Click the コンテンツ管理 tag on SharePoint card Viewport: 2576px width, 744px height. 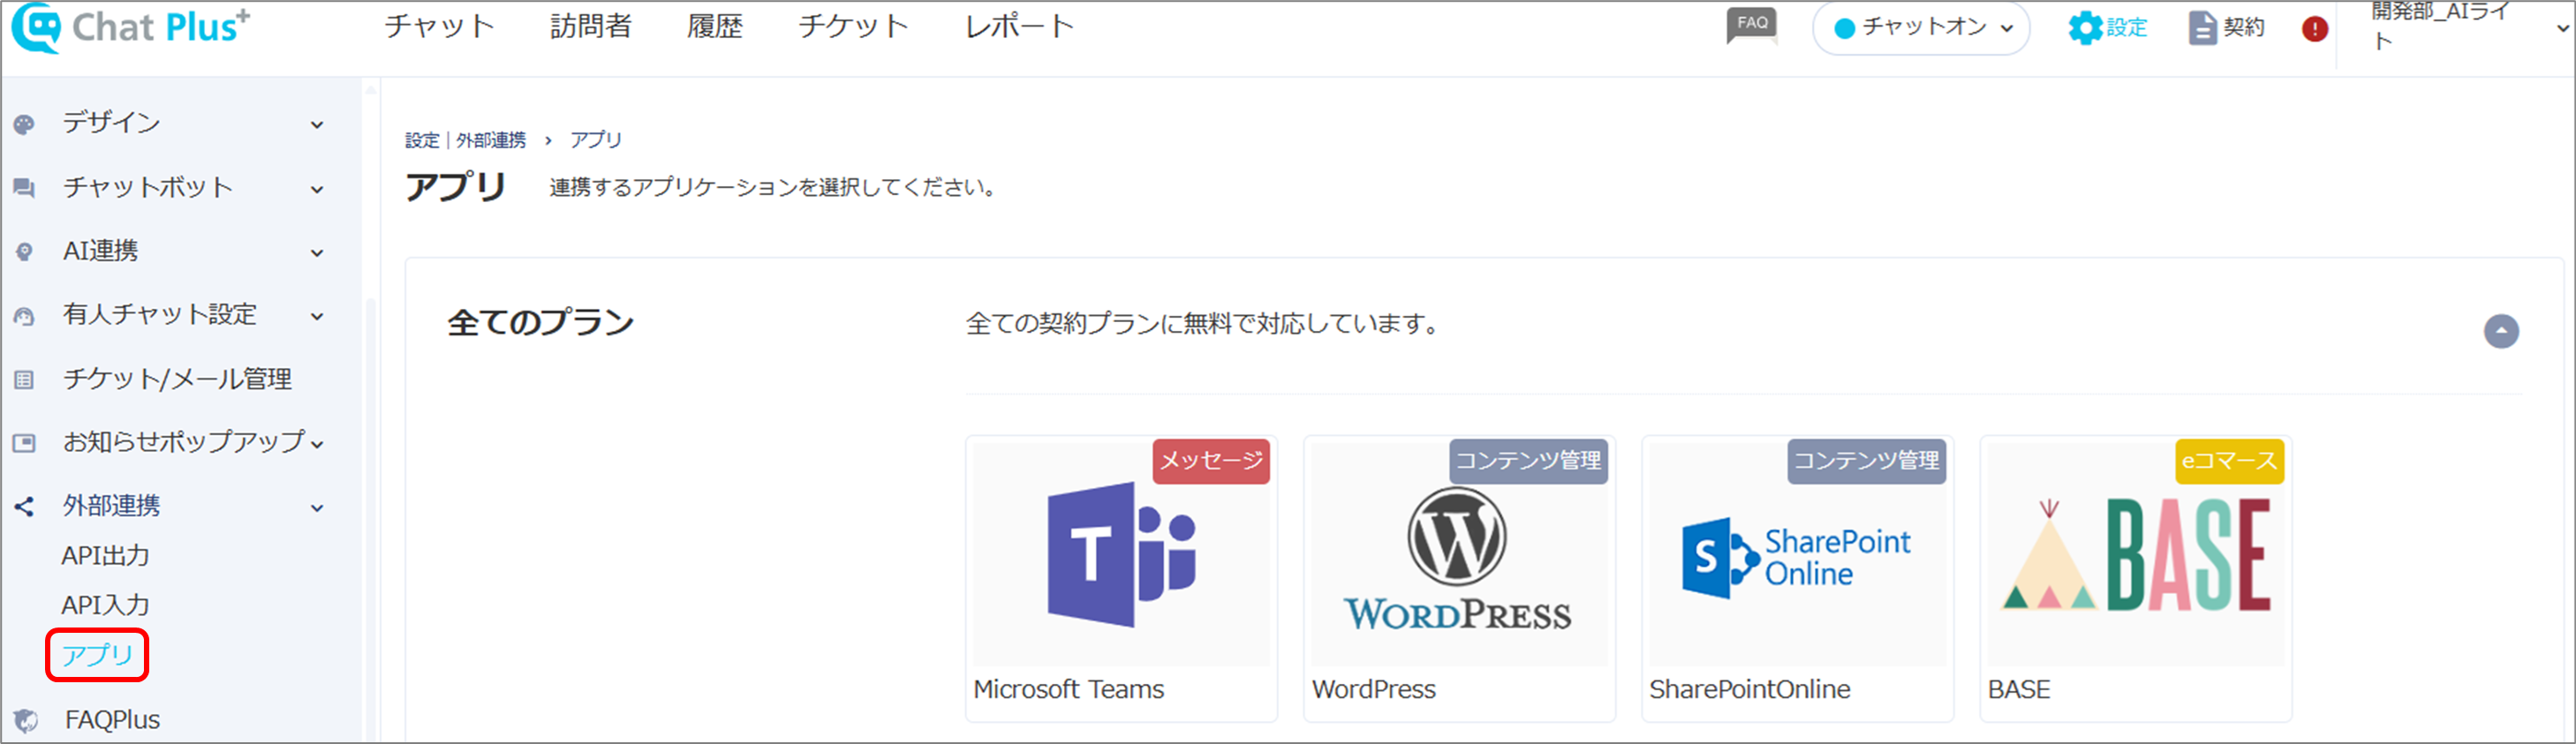[1866, 461]
